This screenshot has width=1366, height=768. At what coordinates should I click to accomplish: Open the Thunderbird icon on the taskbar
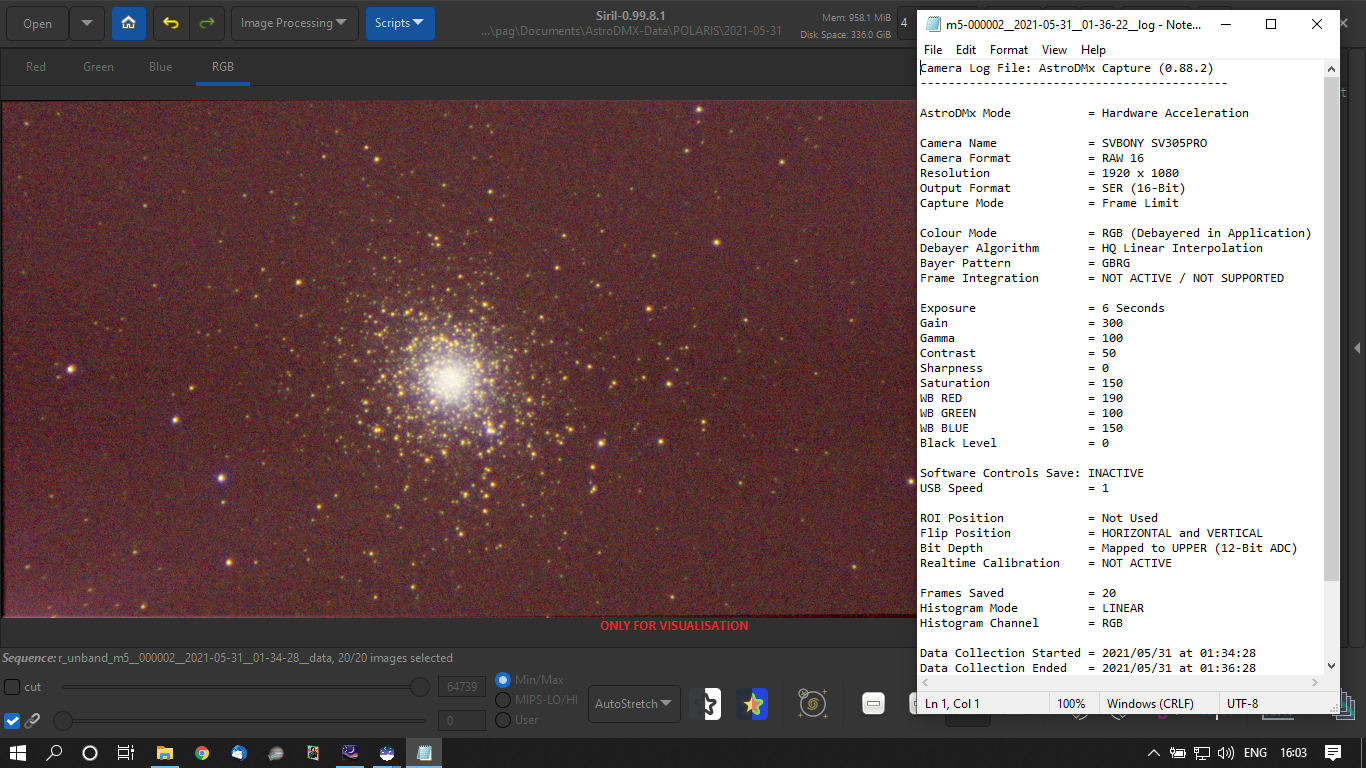coord(239,753)
